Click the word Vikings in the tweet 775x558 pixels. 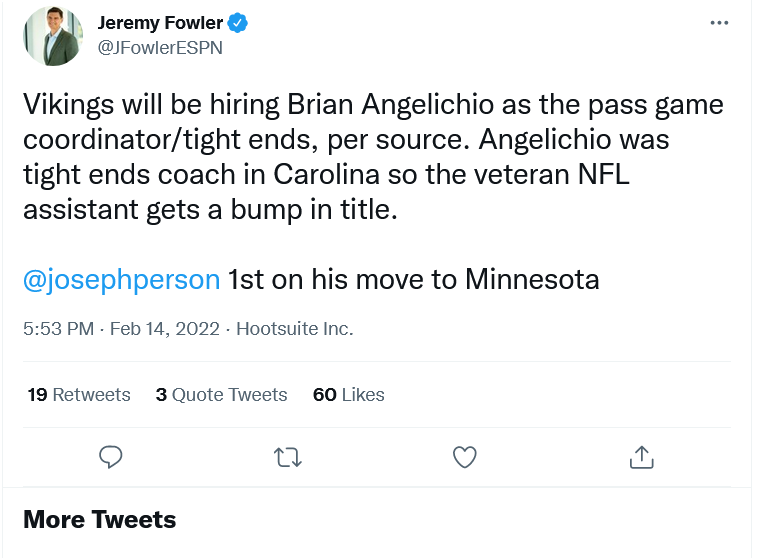[x=64, y=105]
